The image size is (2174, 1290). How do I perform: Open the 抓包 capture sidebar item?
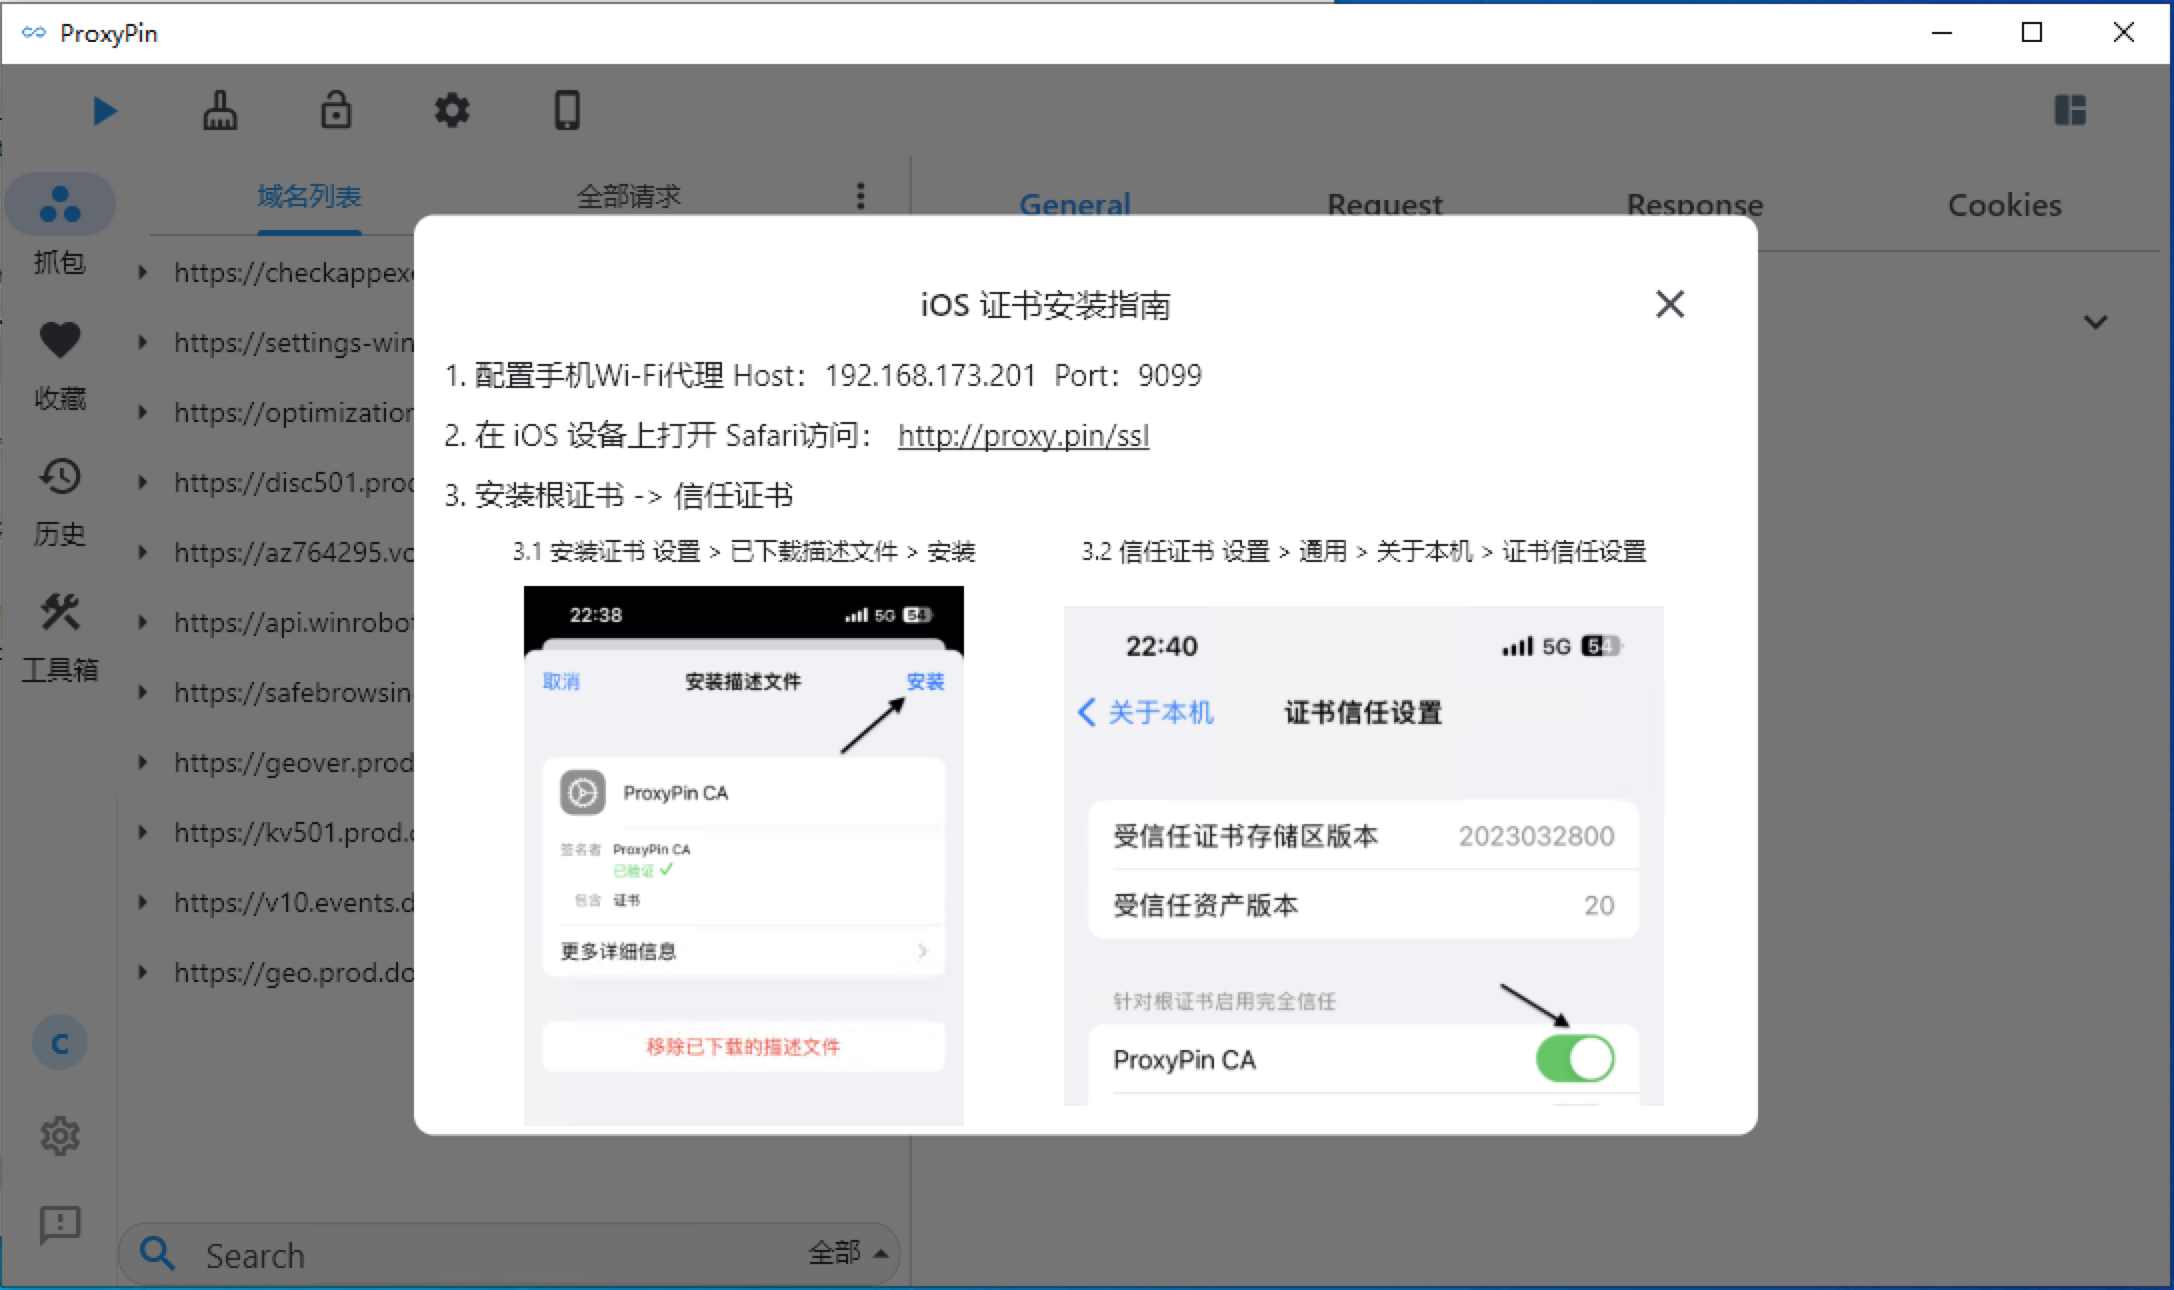click(60, 227)
